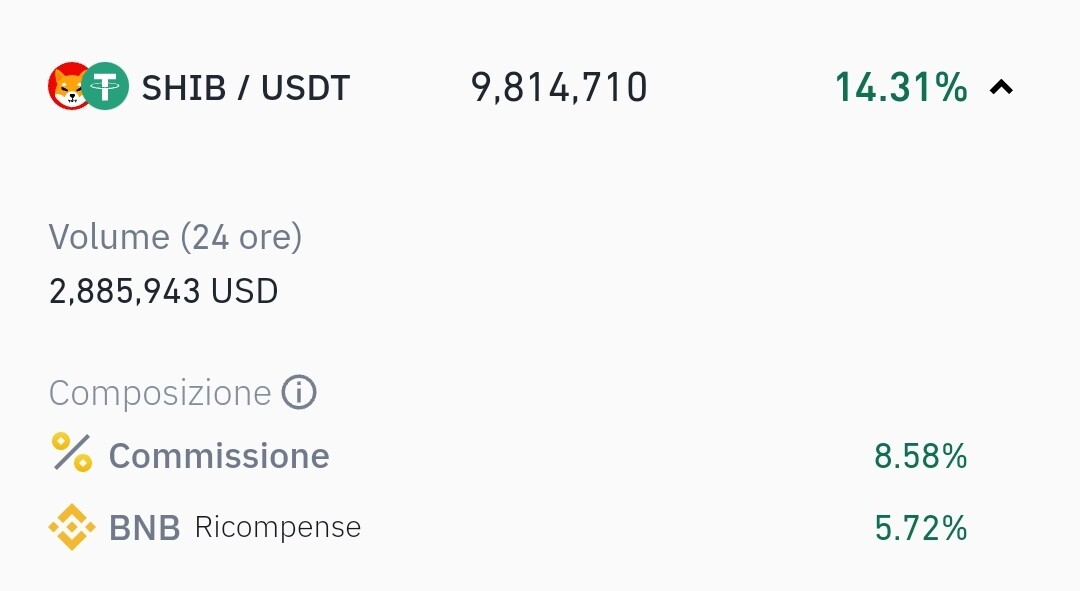Viewport: 1080px width, 591px height.
Task: Click the BNB diamond logo icon
Action: (x=72, y=527)
